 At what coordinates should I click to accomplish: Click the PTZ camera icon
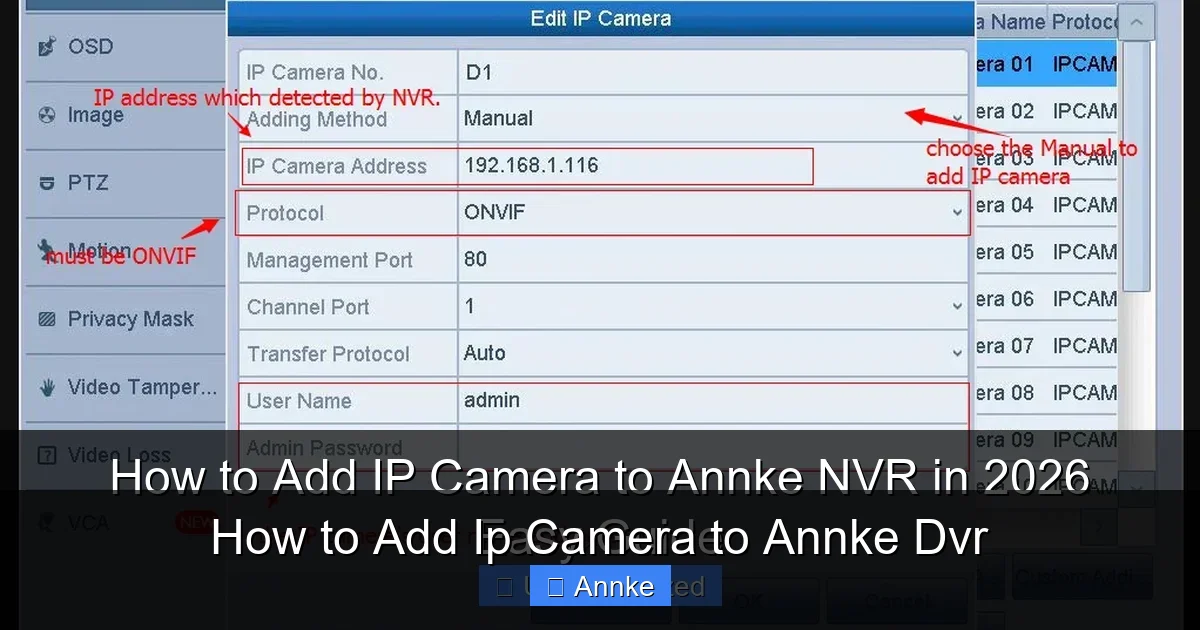(x=46, y=183)
